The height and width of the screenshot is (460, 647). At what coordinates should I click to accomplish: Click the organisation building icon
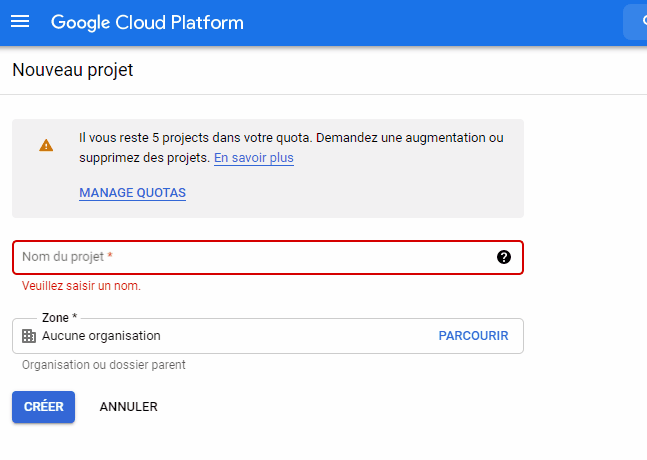(29, 336)
